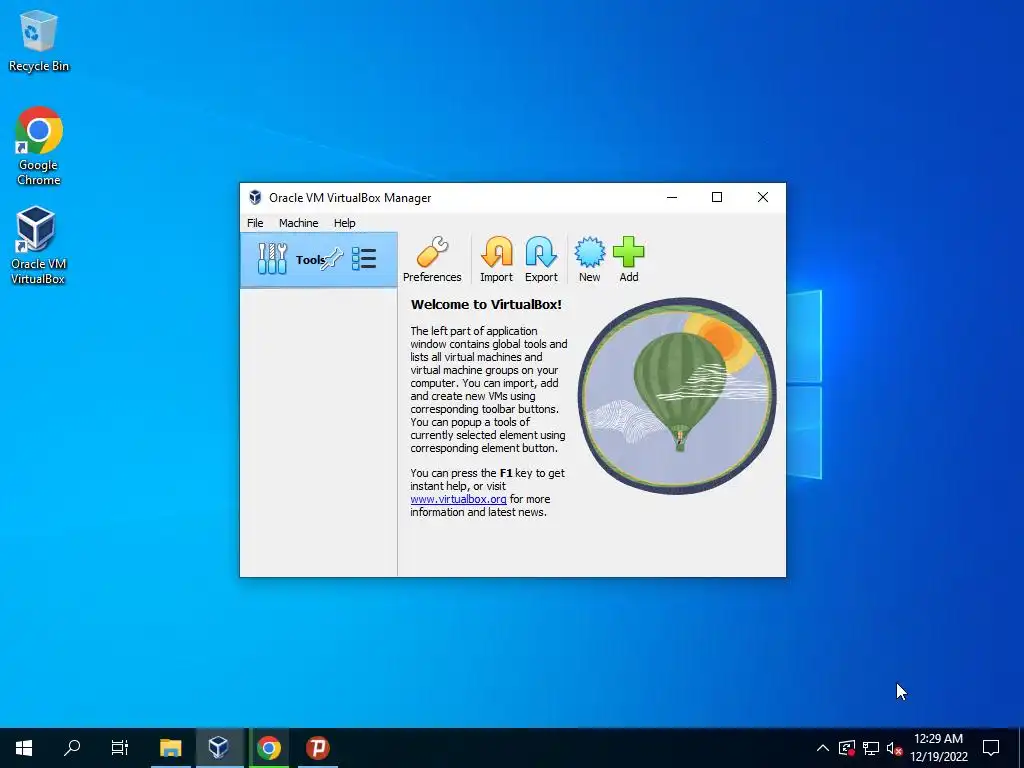
Task: Select the Tools item in left pane
Action: [318, 260]
